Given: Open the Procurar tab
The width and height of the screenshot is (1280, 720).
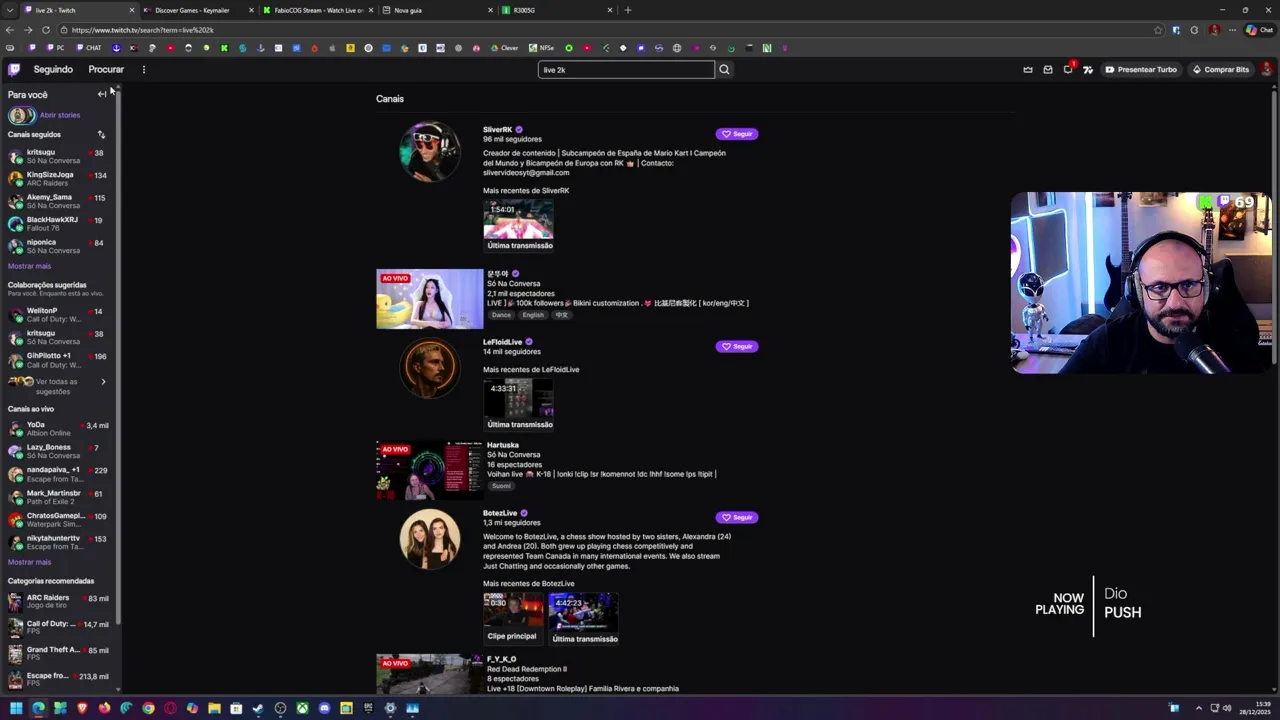Looking at the screenshot, I should pos(106,69).
